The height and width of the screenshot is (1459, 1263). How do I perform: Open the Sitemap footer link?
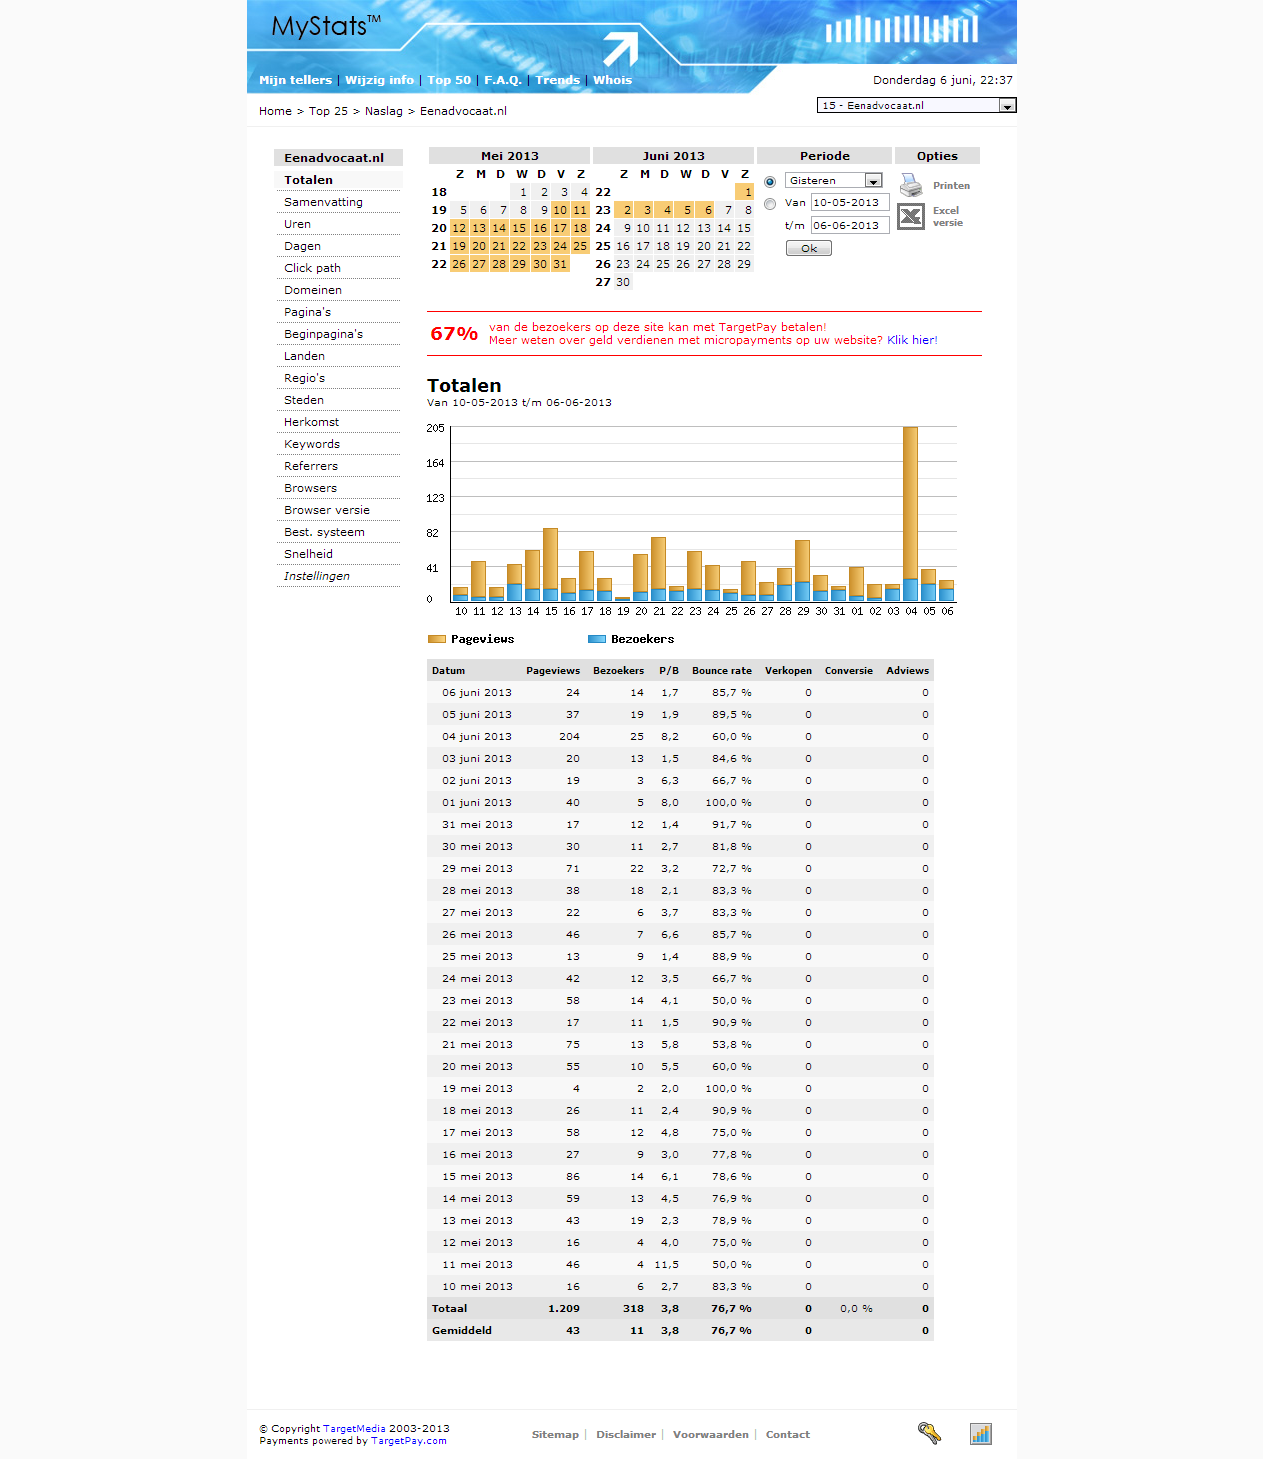[x=555, y=1434]
